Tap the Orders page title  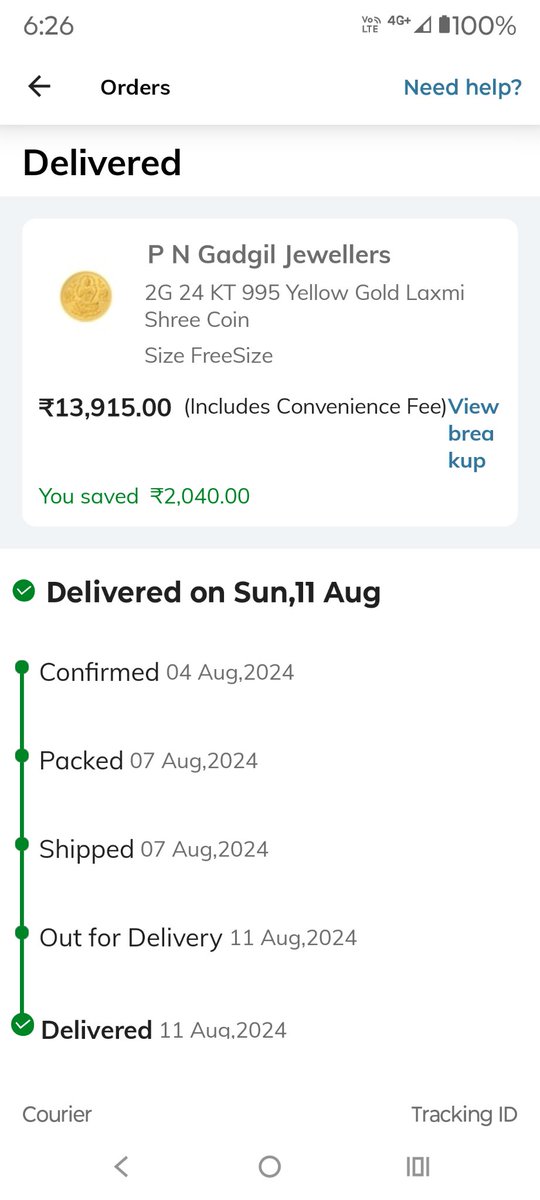click(x=135, y=88)
